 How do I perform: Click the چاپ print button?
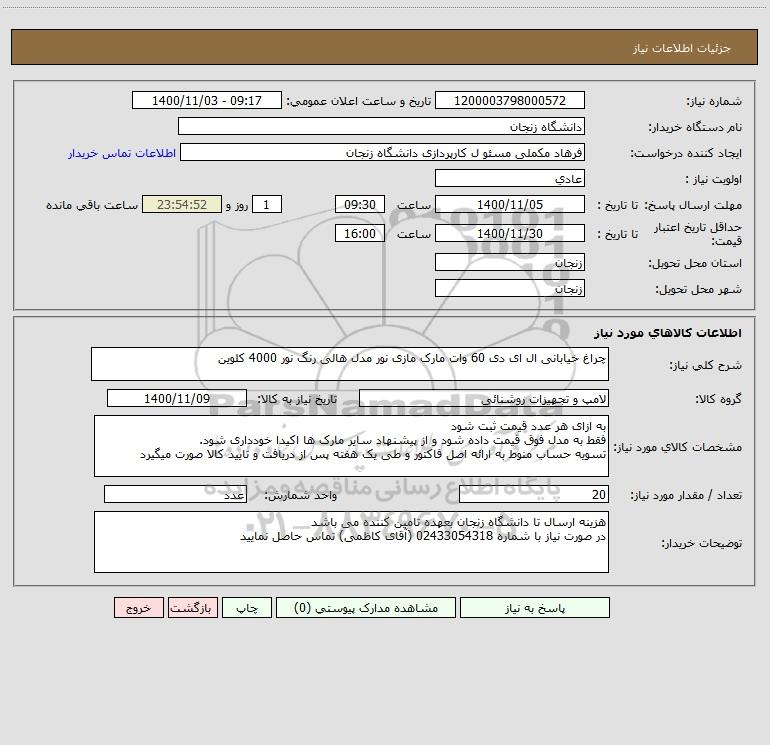(247, 608)
